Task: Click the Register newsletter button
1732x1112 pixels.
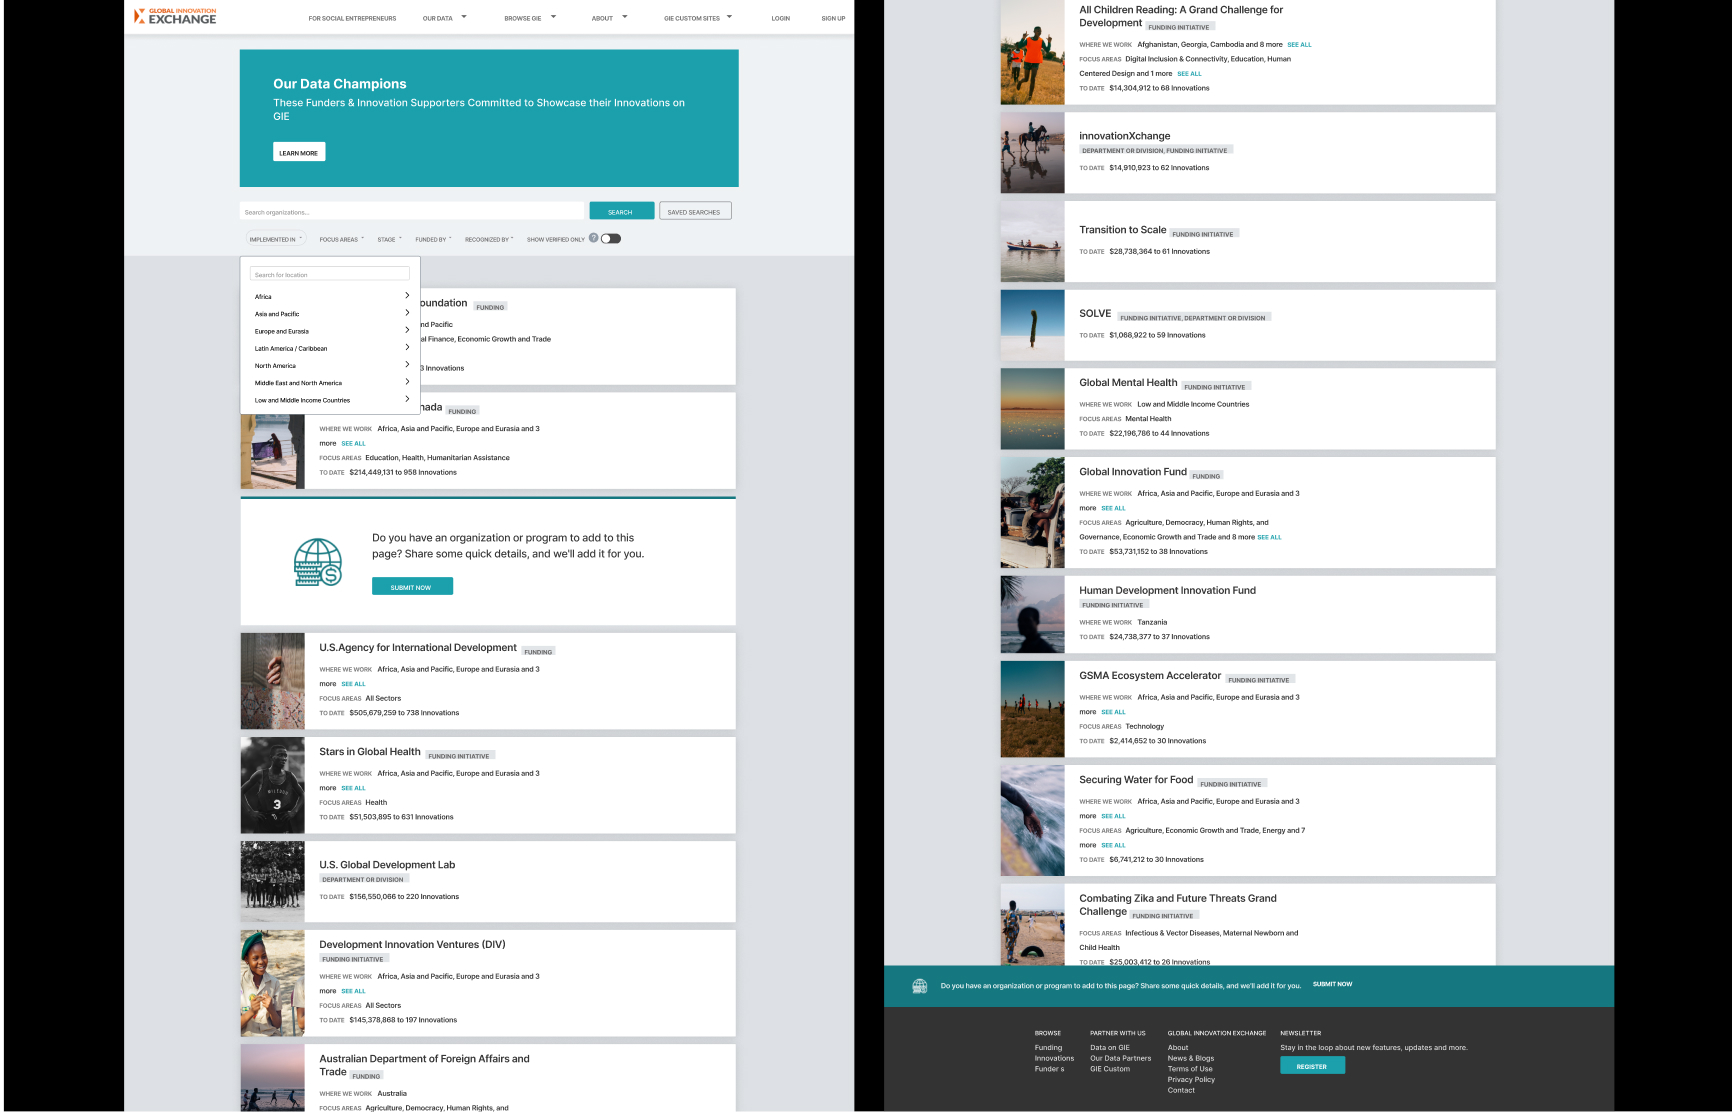Action: pyautogui.click(x=1312, y=1066)
